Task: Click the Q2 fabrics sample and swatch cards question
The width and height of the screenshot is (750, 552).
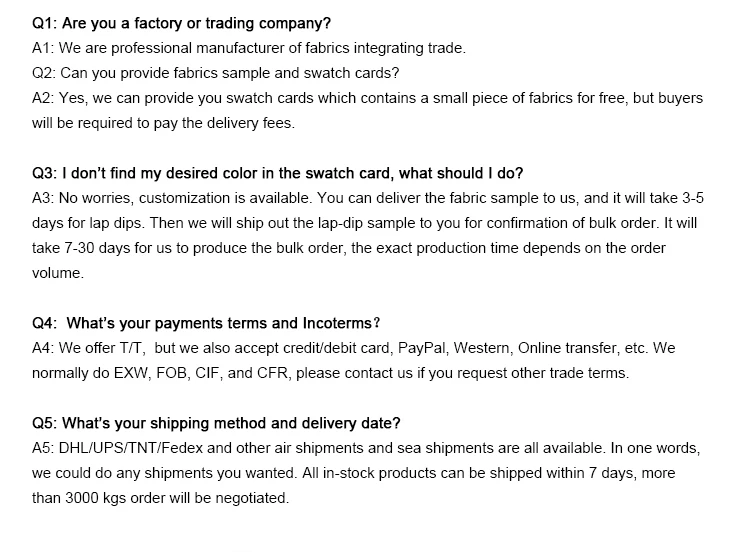Action: tap(216, 73)
